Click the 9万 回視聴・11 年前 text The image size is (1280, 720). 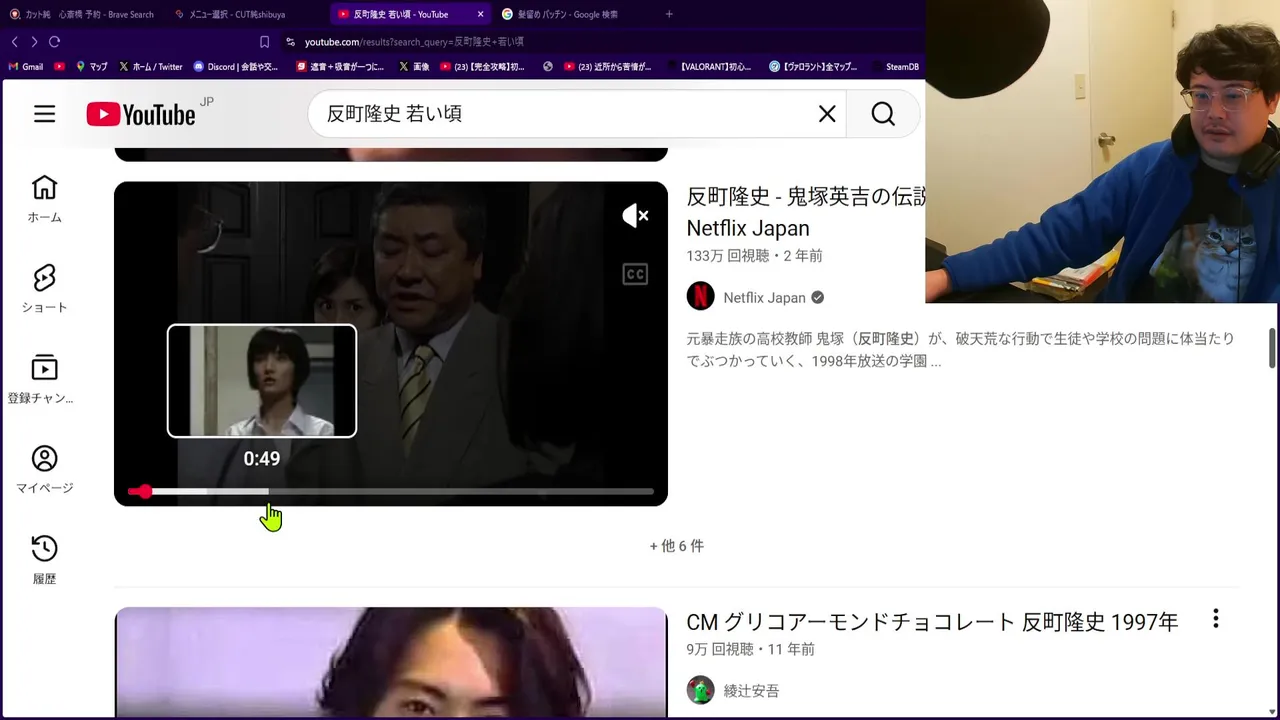pos(750,649)
